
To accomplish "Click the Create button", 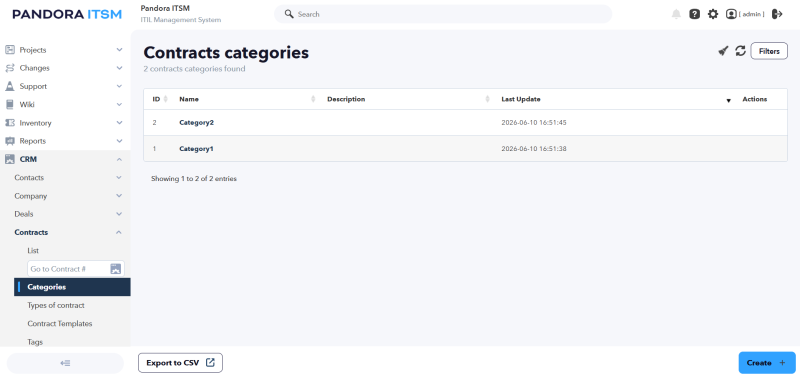I will click(767, 363).
